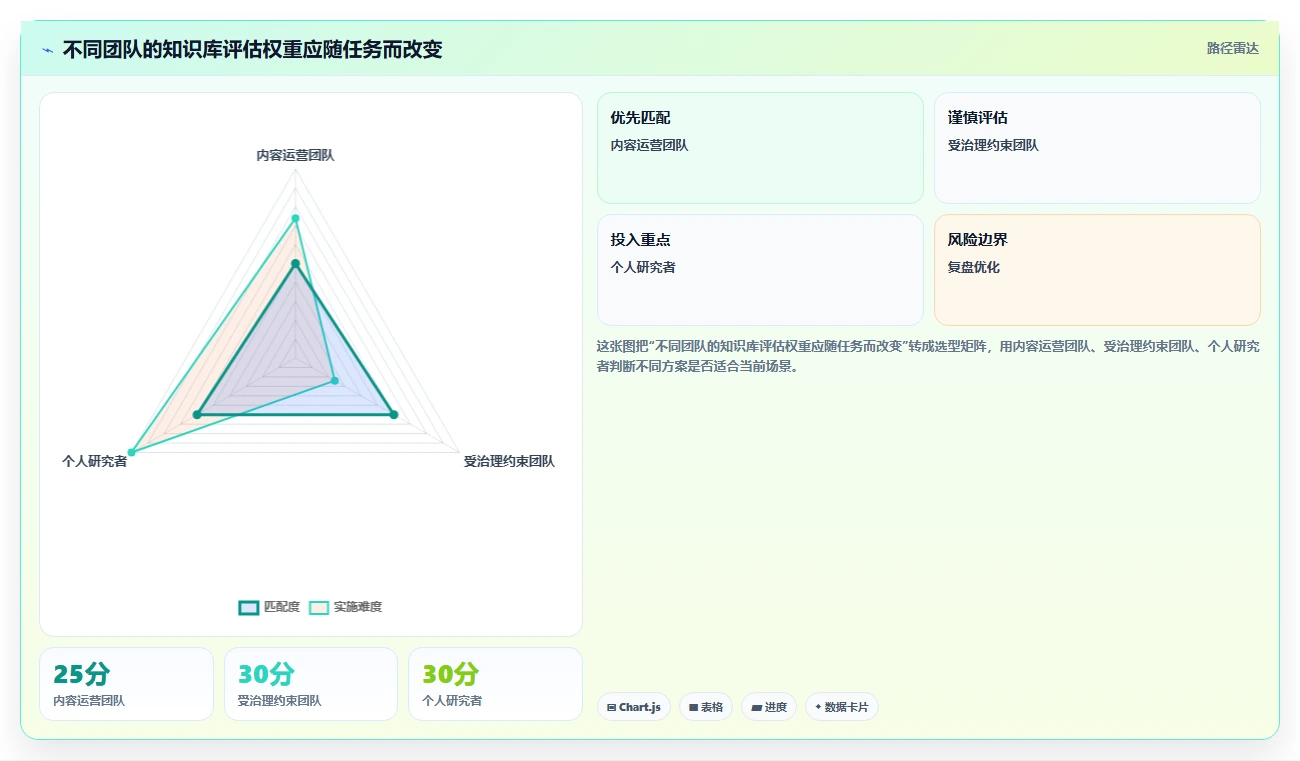Screen dimensions: 1300x761
Task: Click the 实施难度 point on 内容运营团队 axis
Action: tap(295, 217)
